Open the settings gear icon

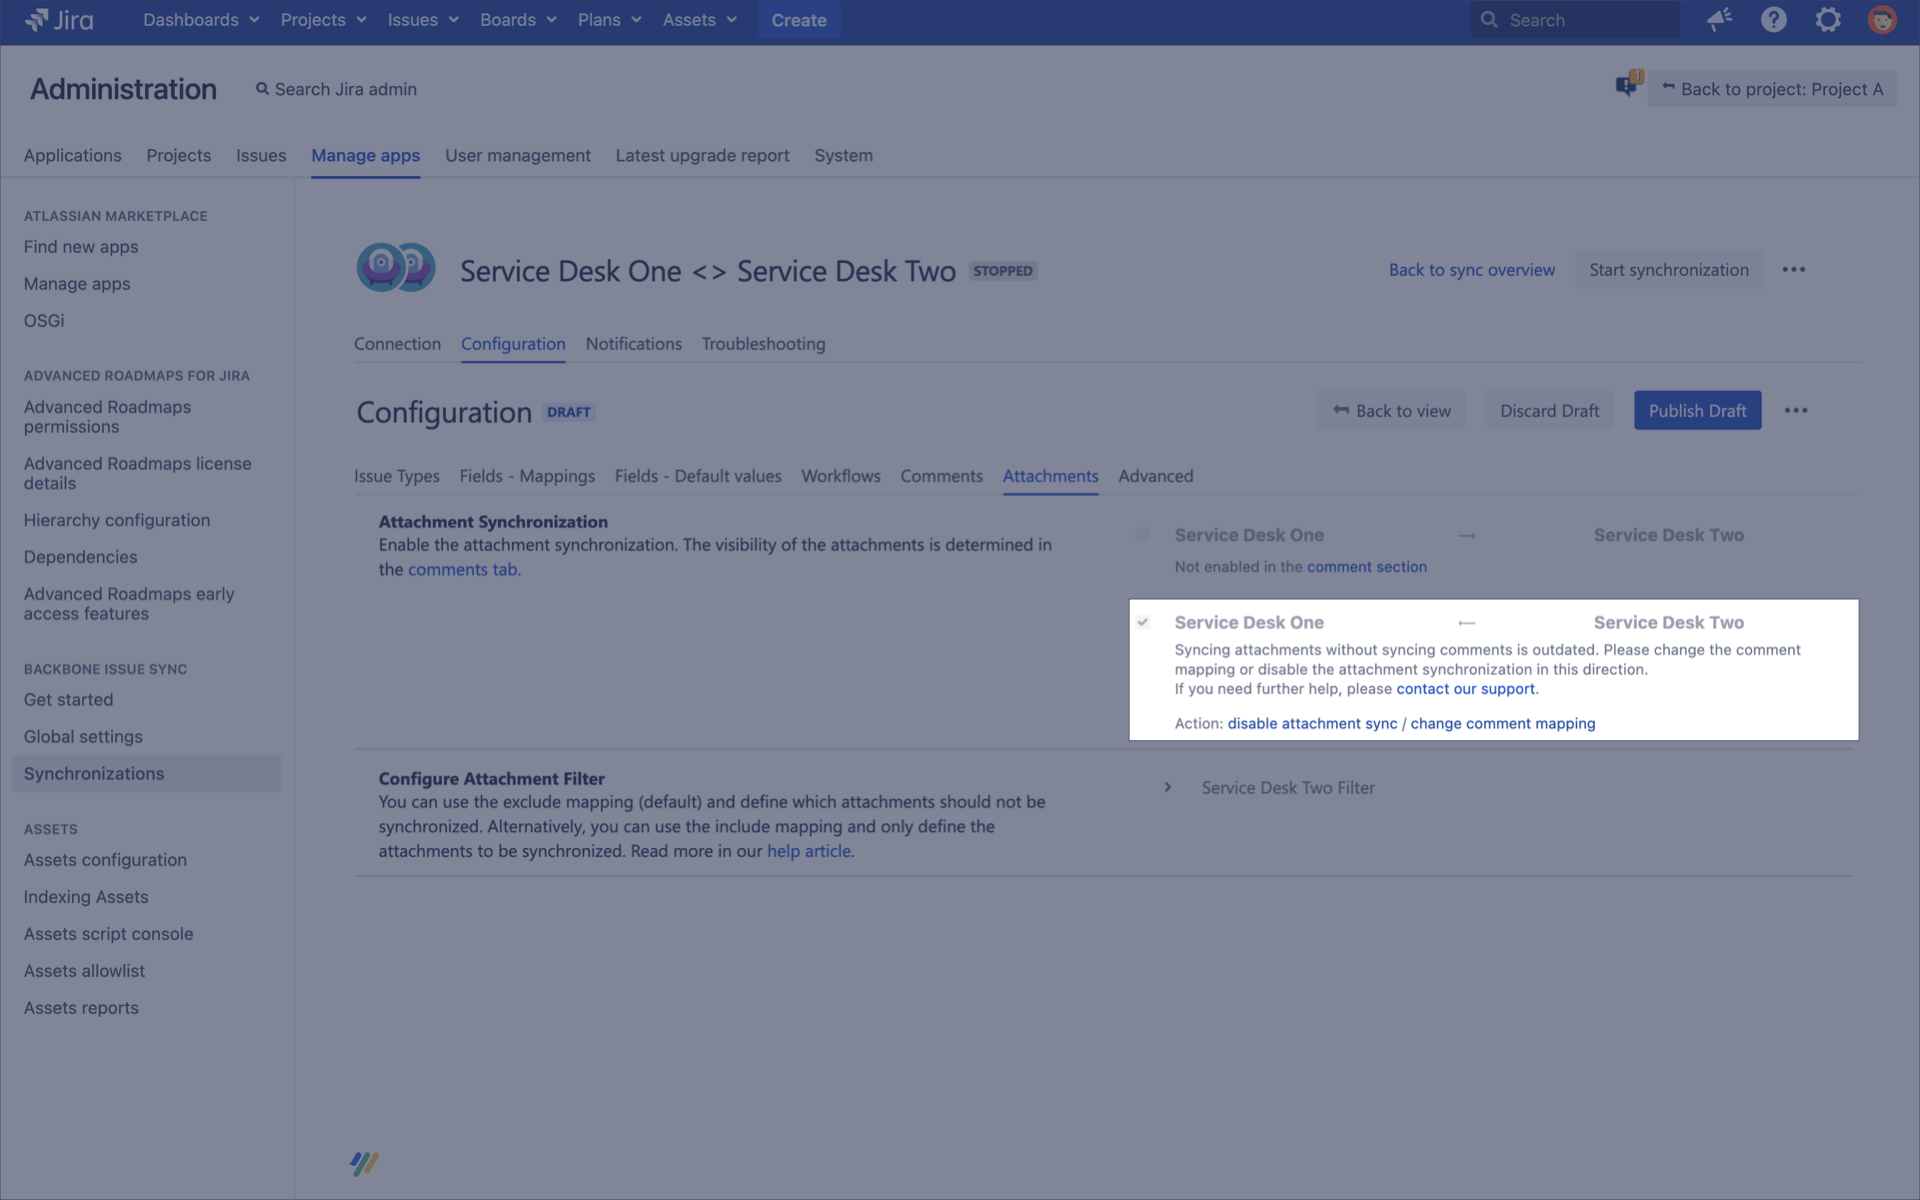click(1827, 20)
